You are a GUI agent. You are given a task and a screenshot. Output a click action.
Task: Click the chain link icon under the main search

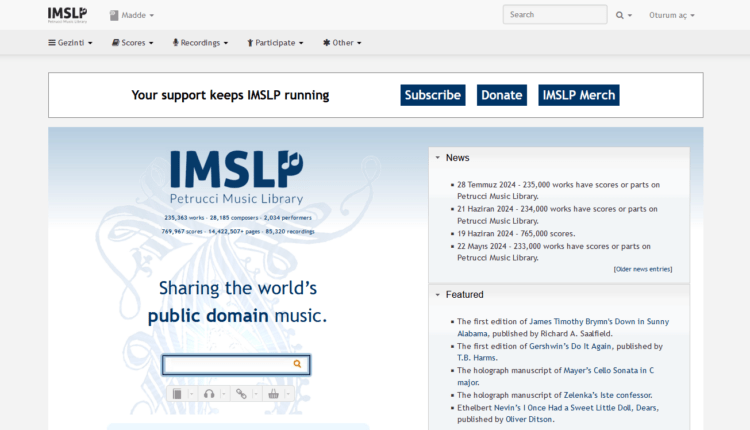click(x=241, y=394)
